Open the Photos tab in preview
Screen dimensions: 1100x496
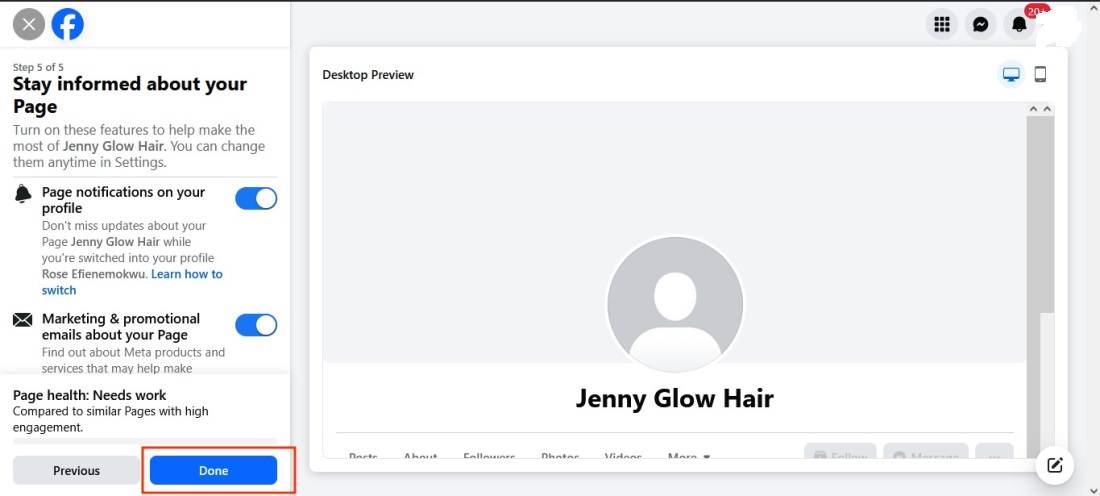point(560,457)
